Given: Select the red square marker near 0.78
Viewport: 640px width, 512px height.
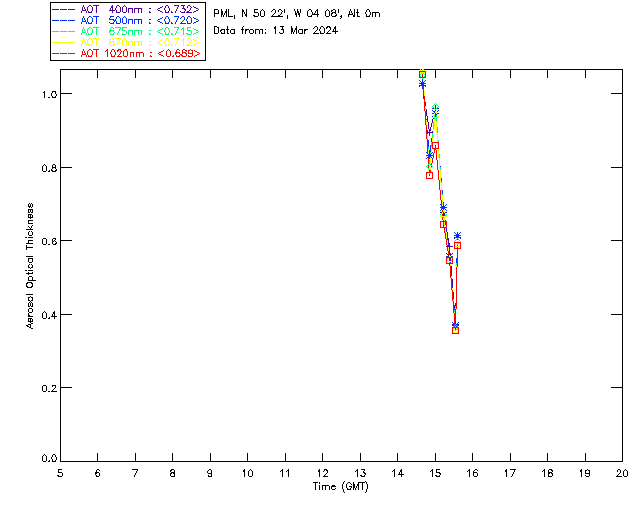Looking at the screenshot, I should [x=429, y=175].
